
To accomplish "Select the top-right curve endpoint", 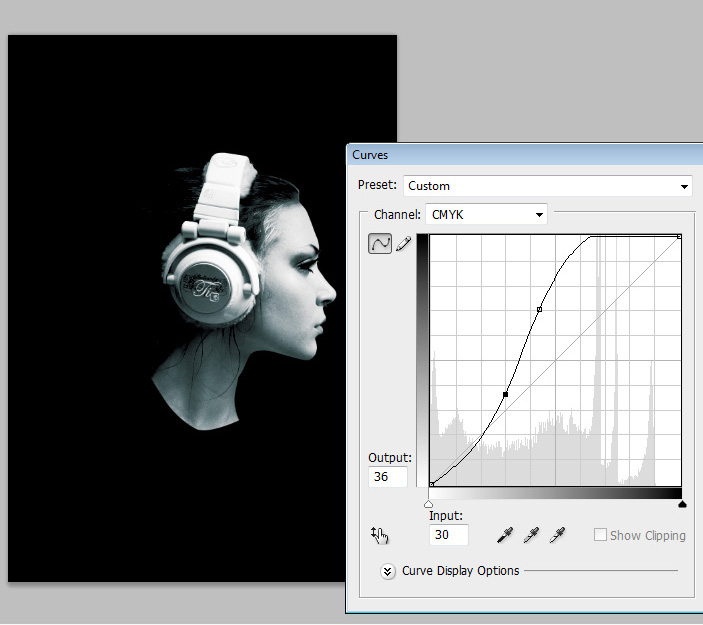I will (680, 237).
